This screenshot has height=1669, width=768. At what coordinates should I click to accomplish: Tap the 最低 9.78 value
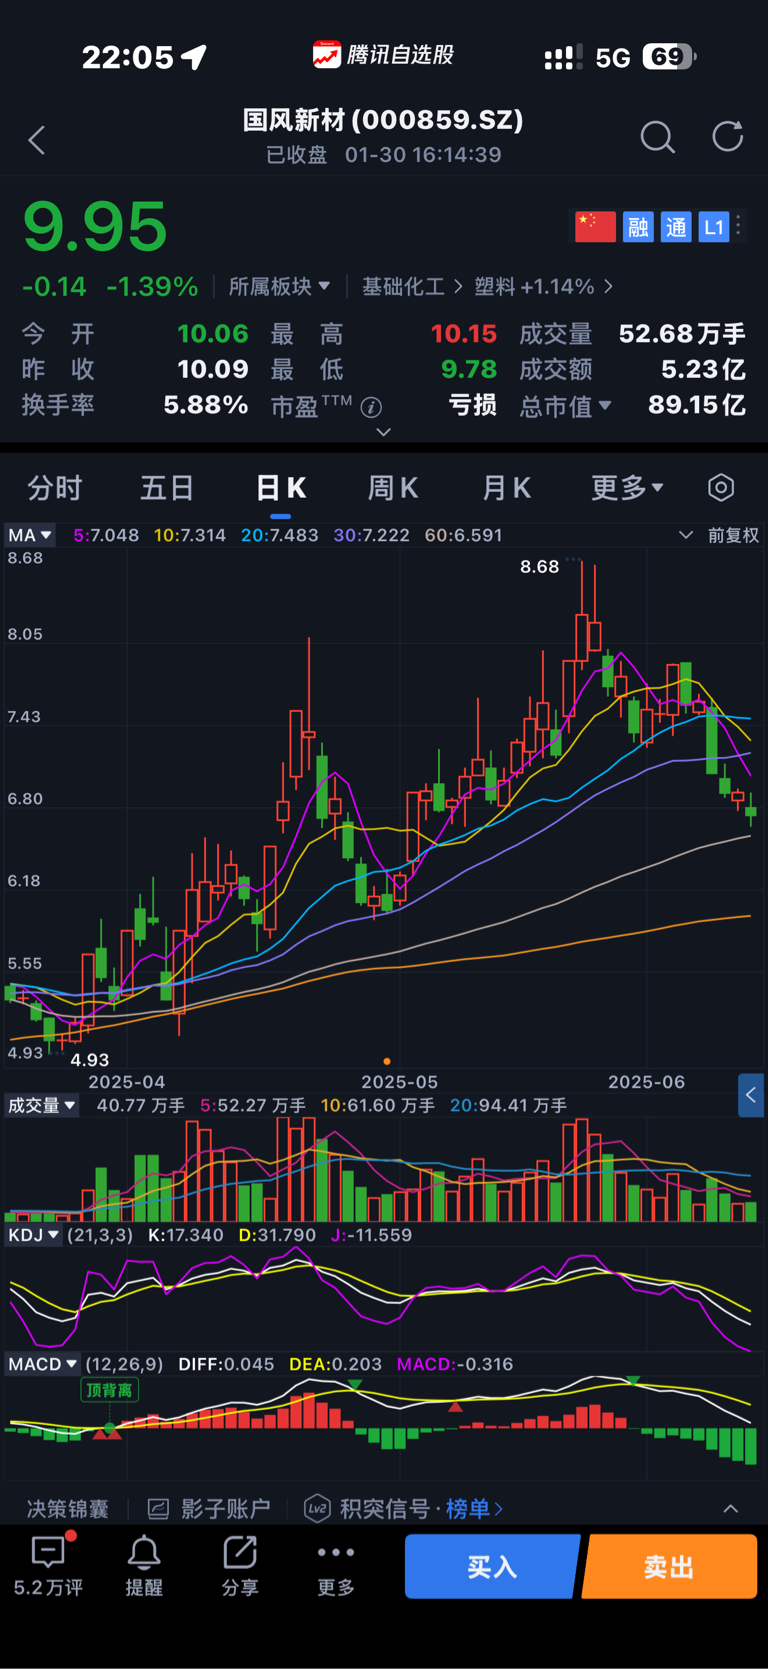click(469, 370)
